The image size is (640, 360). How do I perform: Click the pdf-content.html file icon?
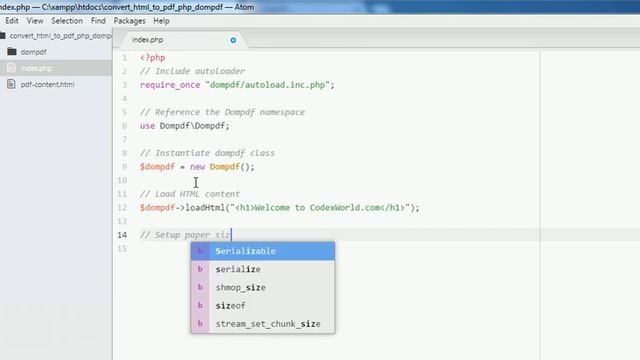tap(11, 84)
